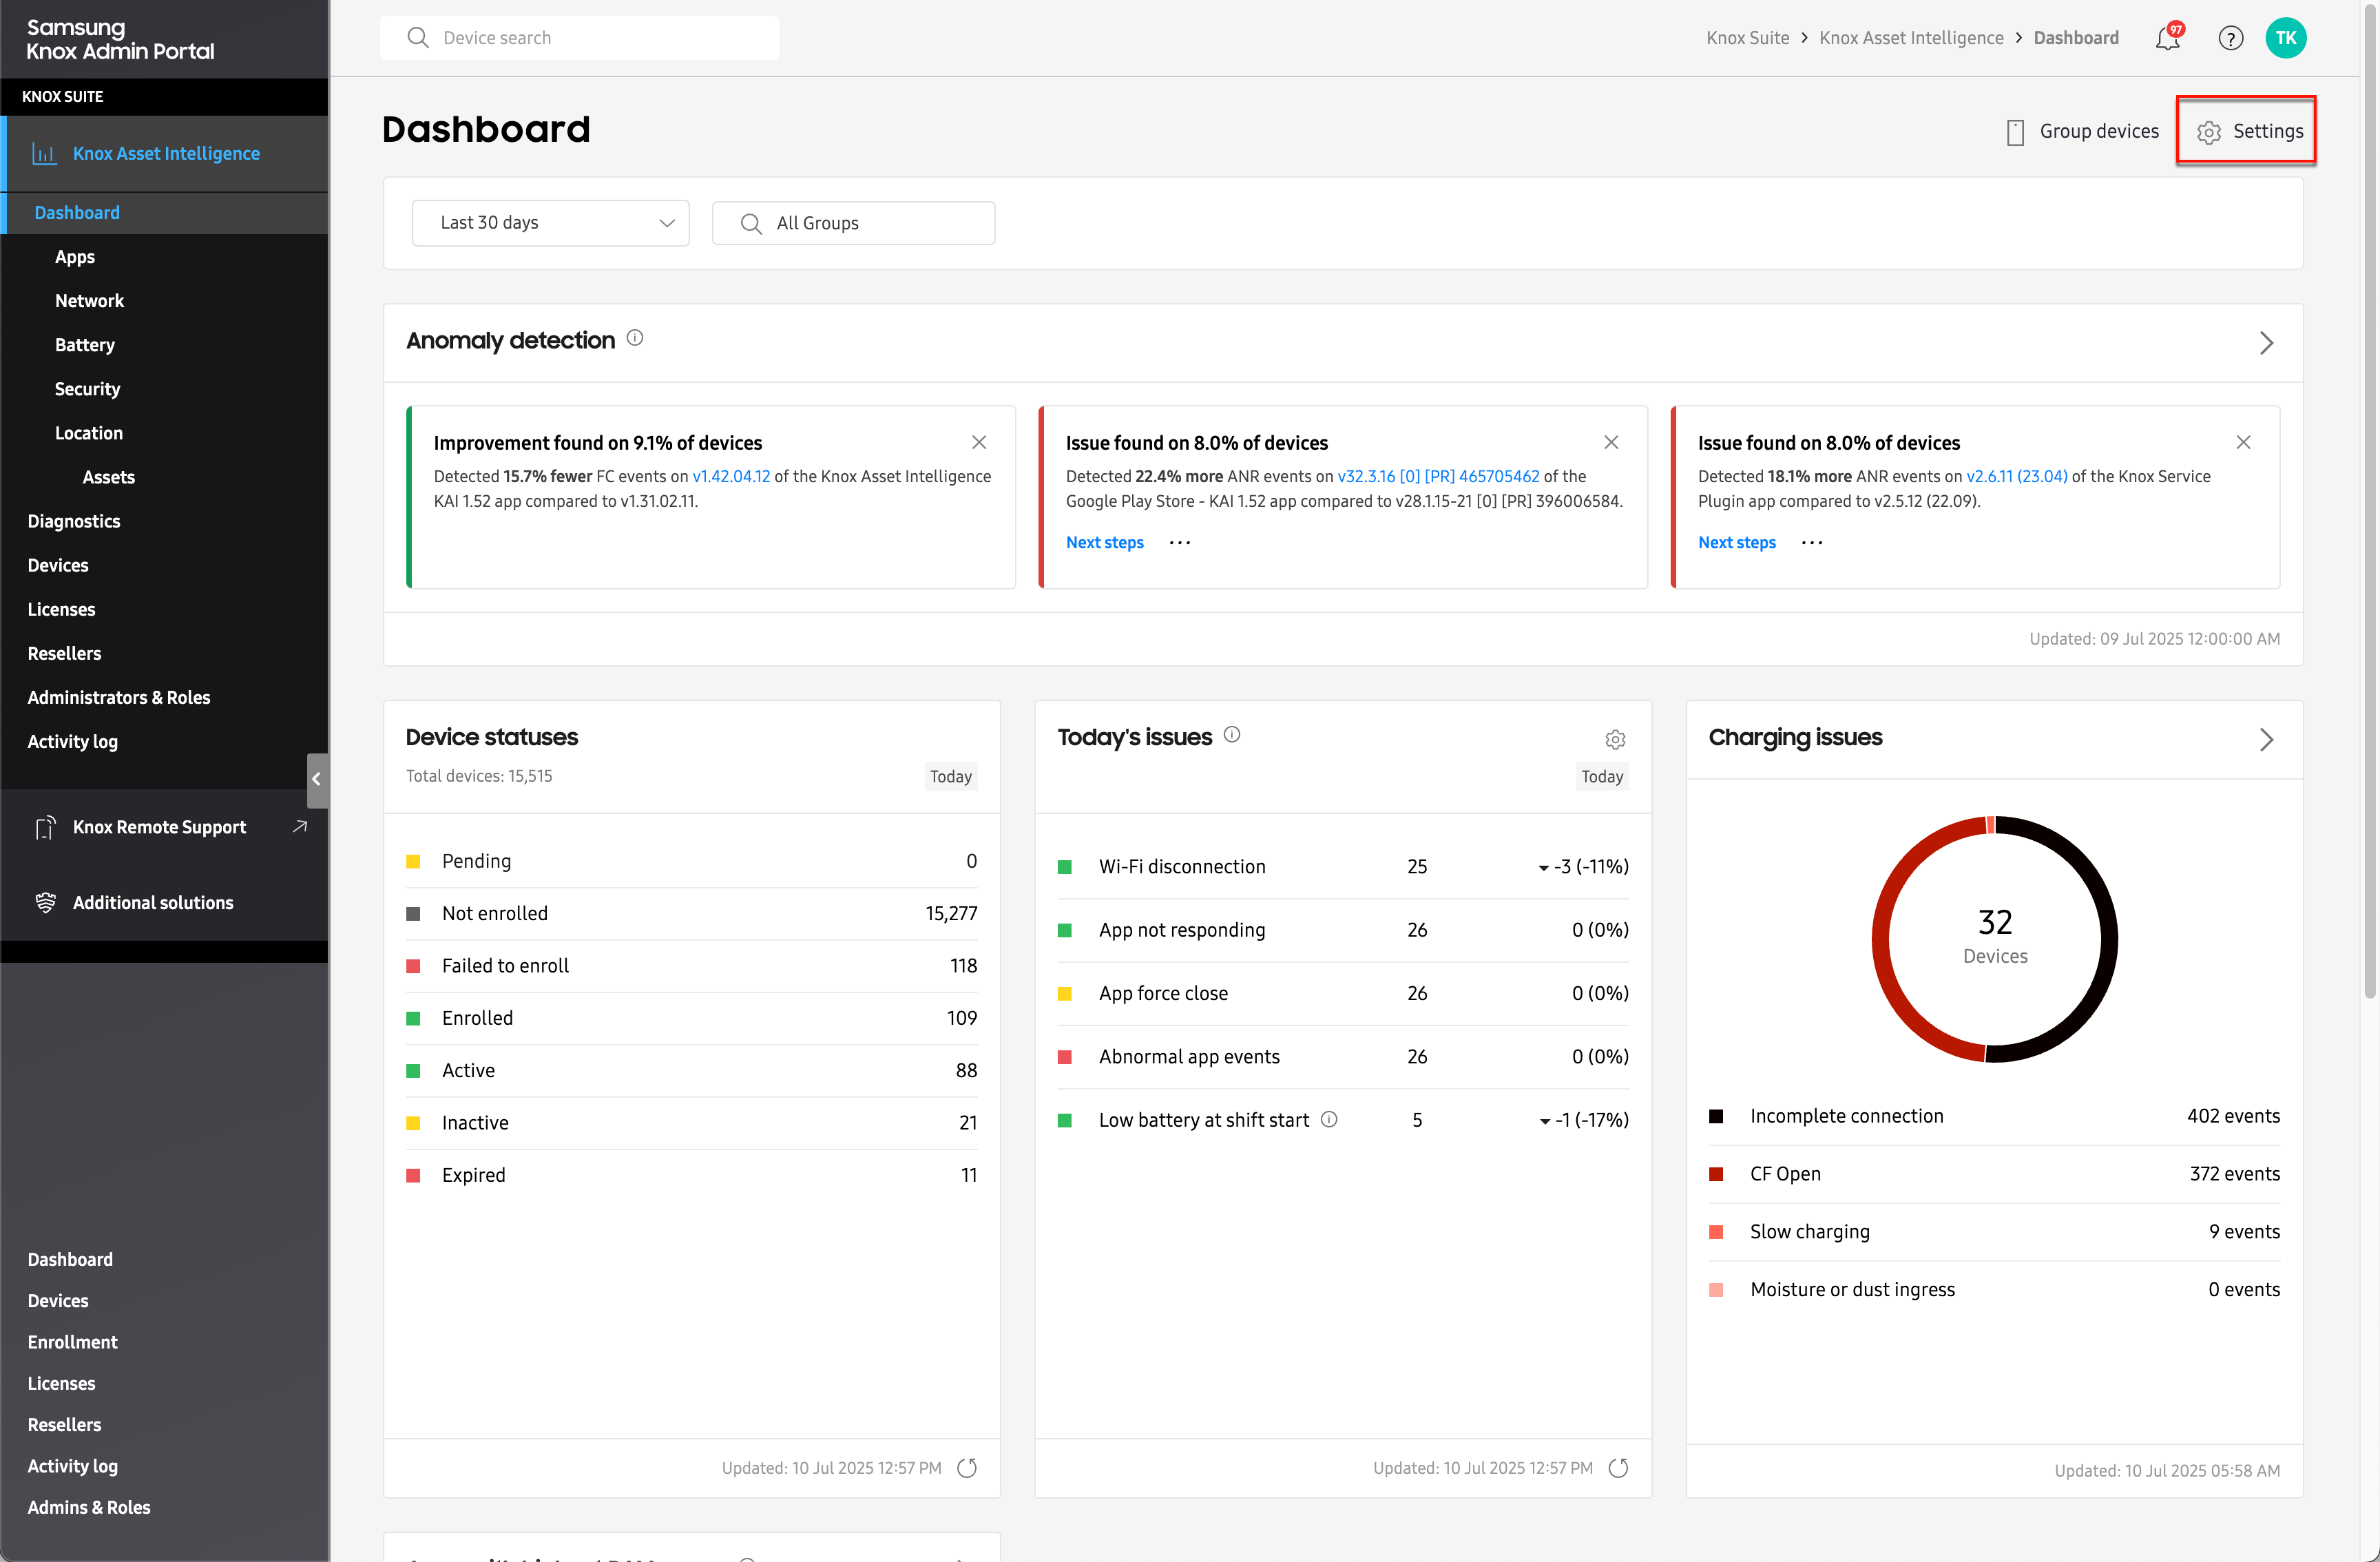Click the Slow charging legend swatch
This screenshot has height=1562, width=2380.
pos(1716,1232)
